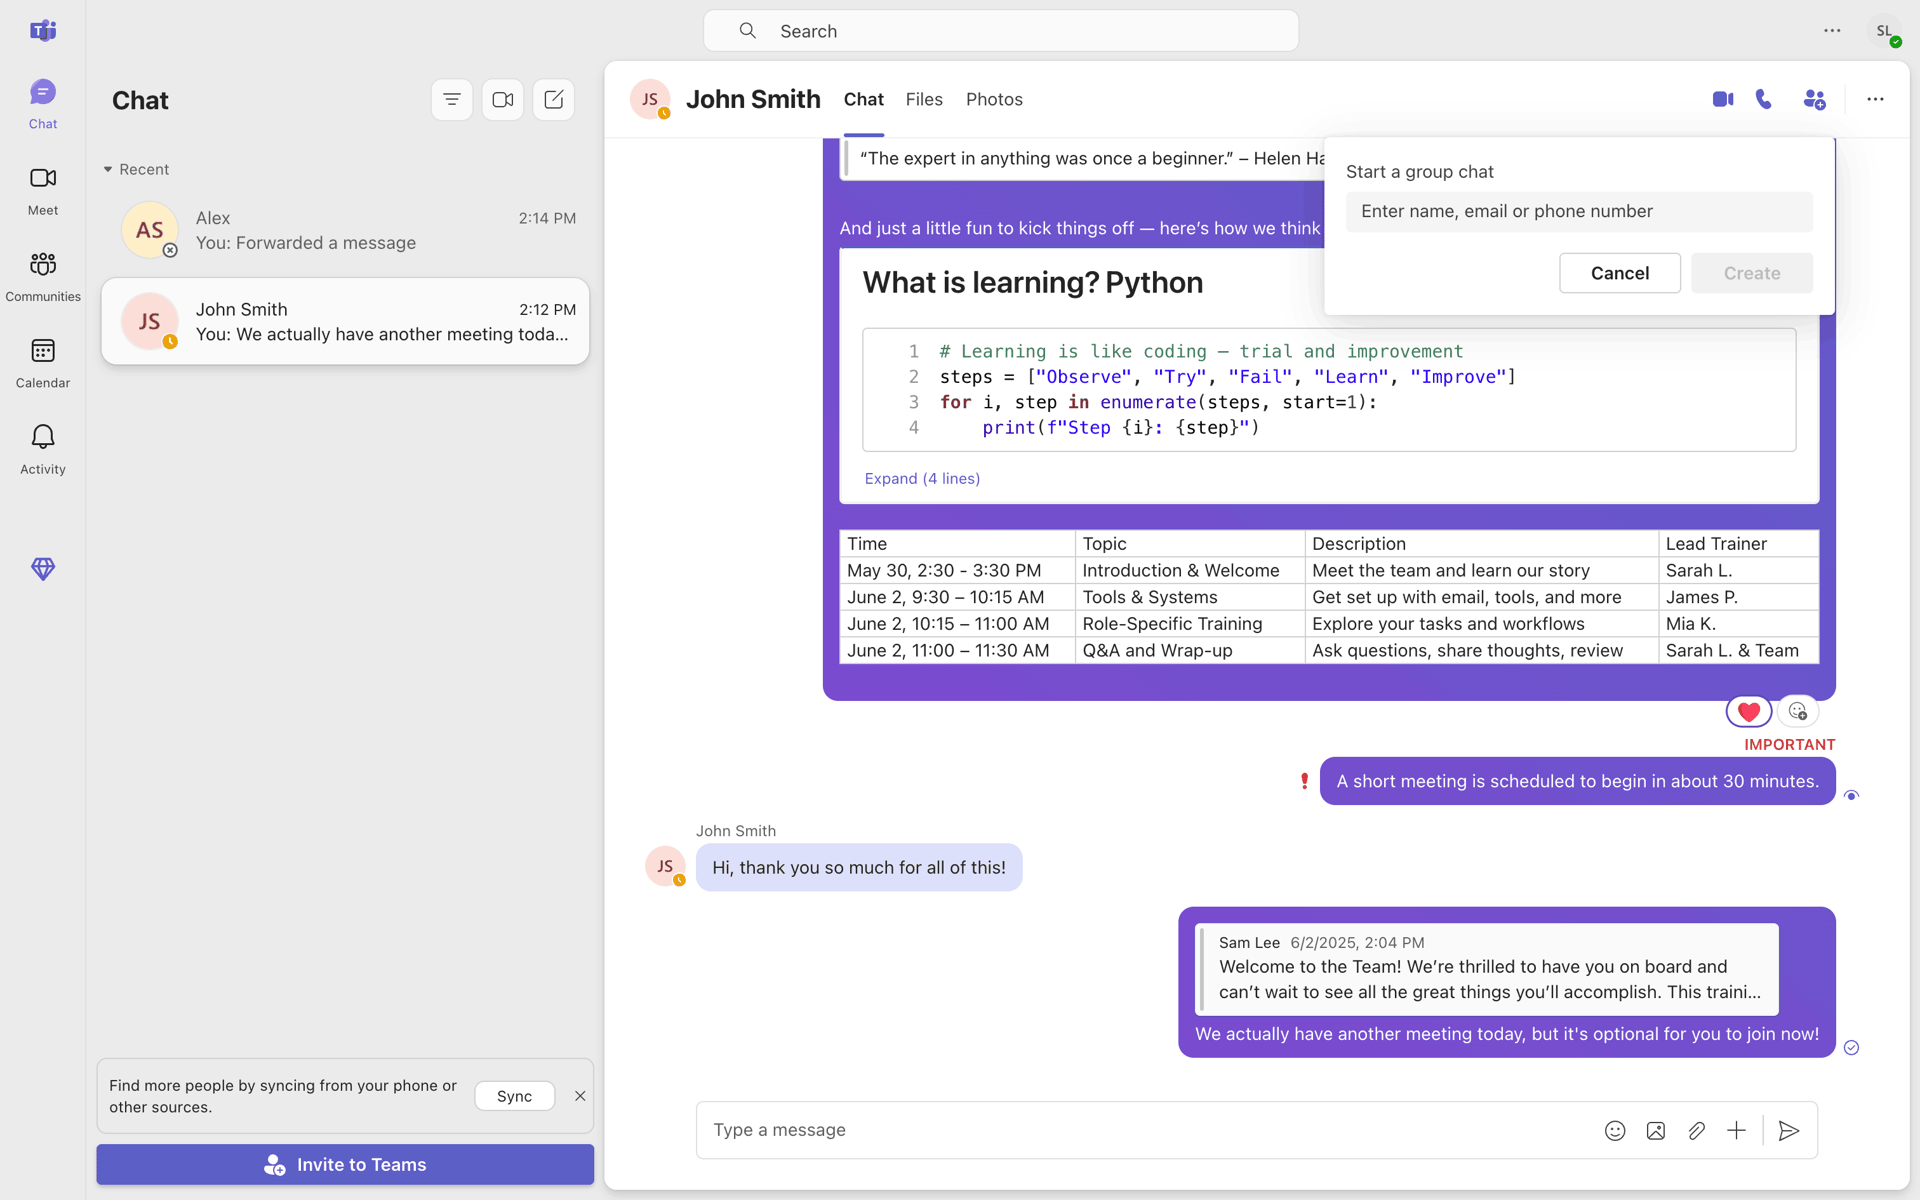Start an audio call with John Smith
Viewport: 1920px width, 1200px height.
pos(1764,99)
